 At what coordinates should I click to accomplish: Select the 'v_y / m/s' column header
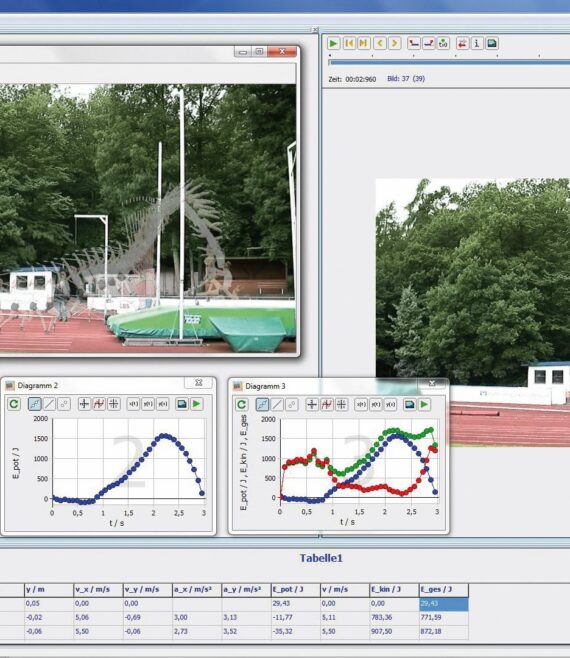pos(148,590)
